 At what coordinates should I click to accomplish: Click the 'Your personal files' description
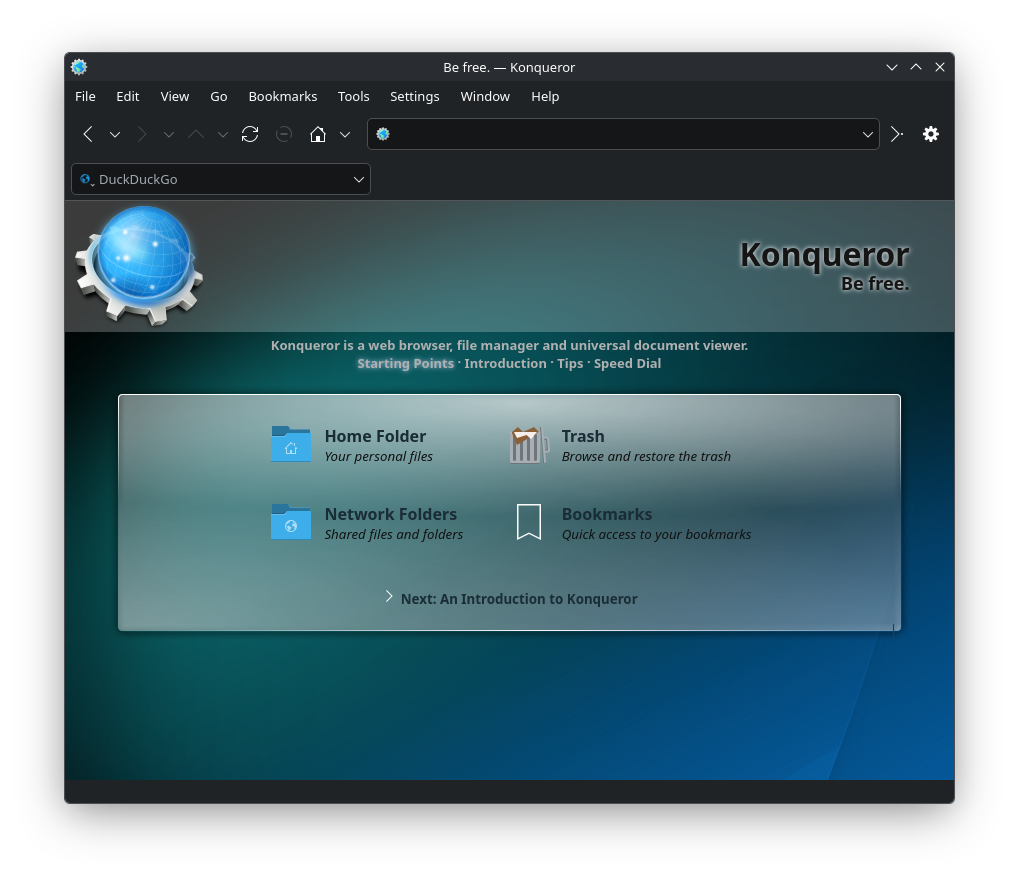378,456
